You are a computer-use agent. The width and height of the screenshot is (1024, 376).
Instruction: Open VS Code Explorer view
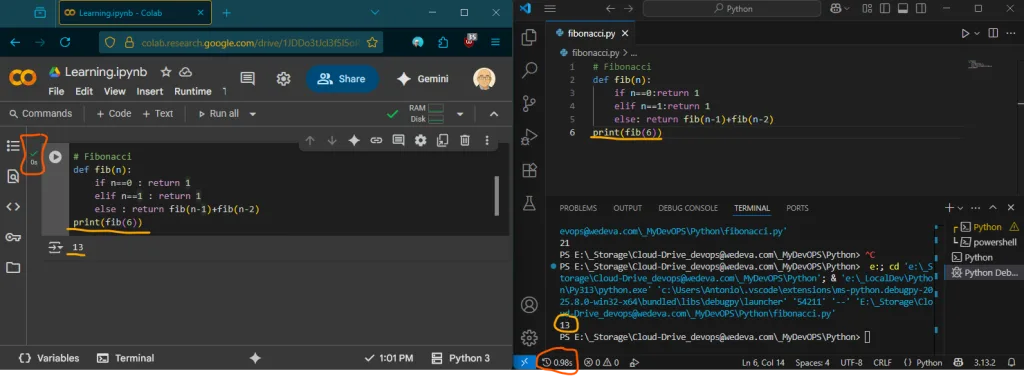click(530, 37)
